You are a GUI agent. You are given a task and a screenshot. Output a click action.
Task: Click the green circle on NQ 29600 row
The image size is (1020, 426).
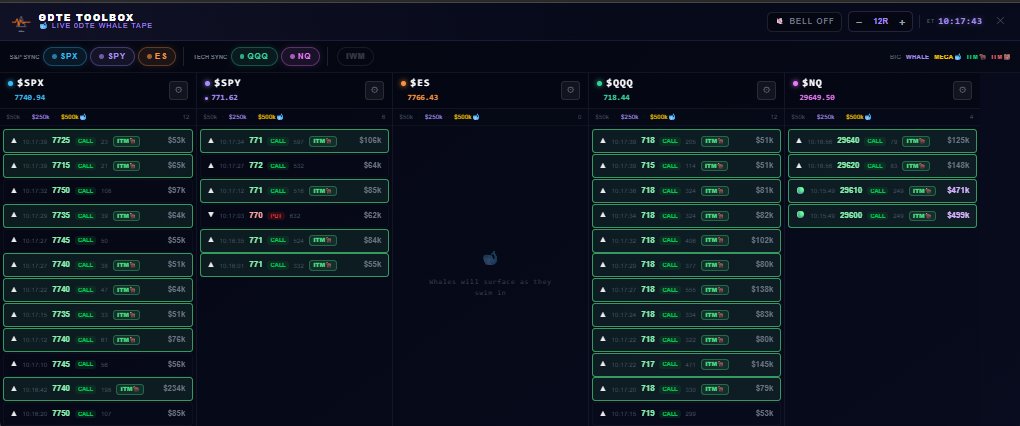(x=800, y=215)
